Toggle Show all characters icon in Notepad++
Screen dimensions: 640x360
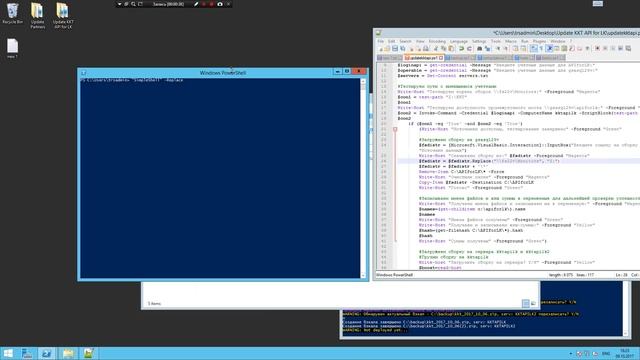click(542, 49)
